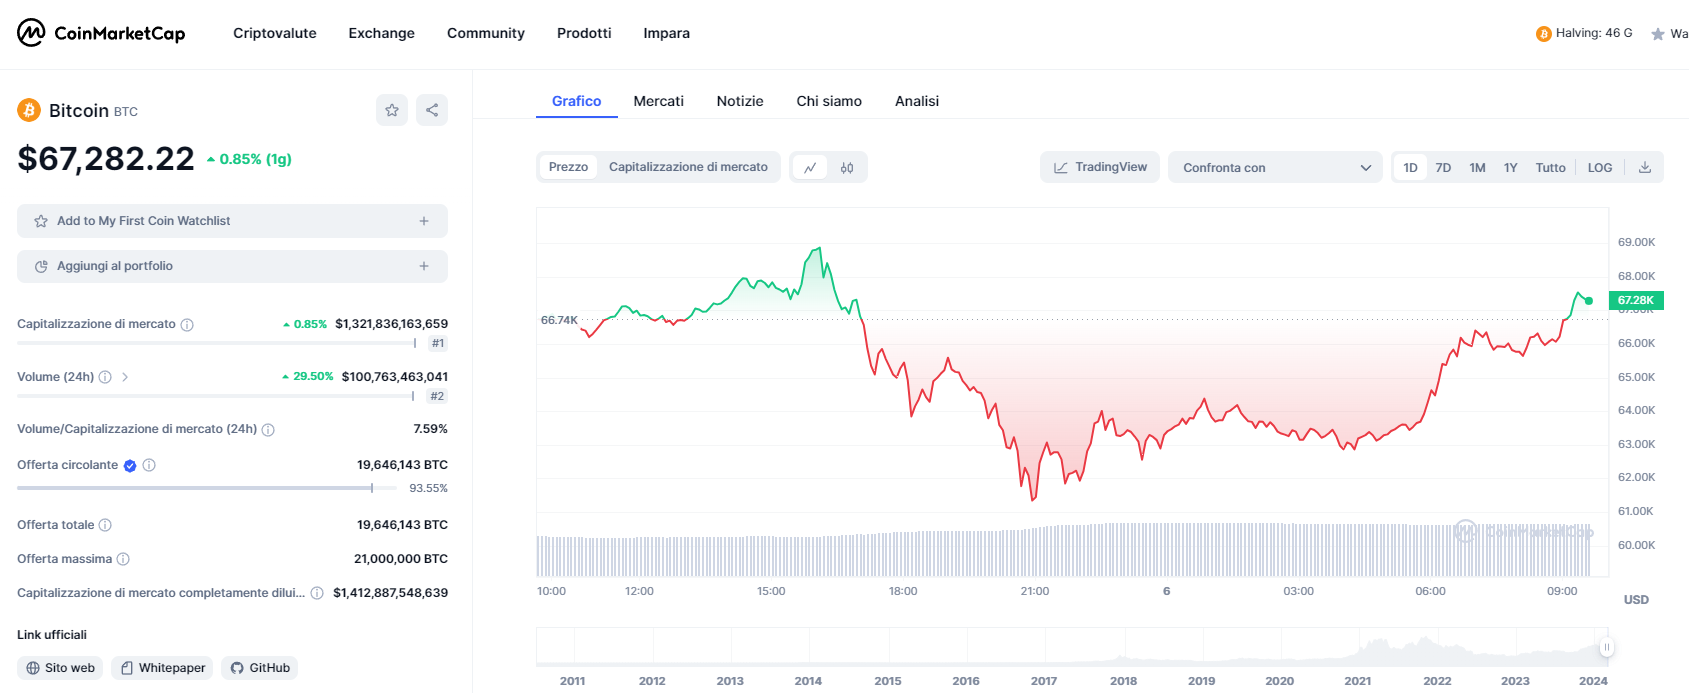The height and width of the screenshot is (693, 1689).
Task: Click the timeline range slider handle
Action: [1606, 647]
